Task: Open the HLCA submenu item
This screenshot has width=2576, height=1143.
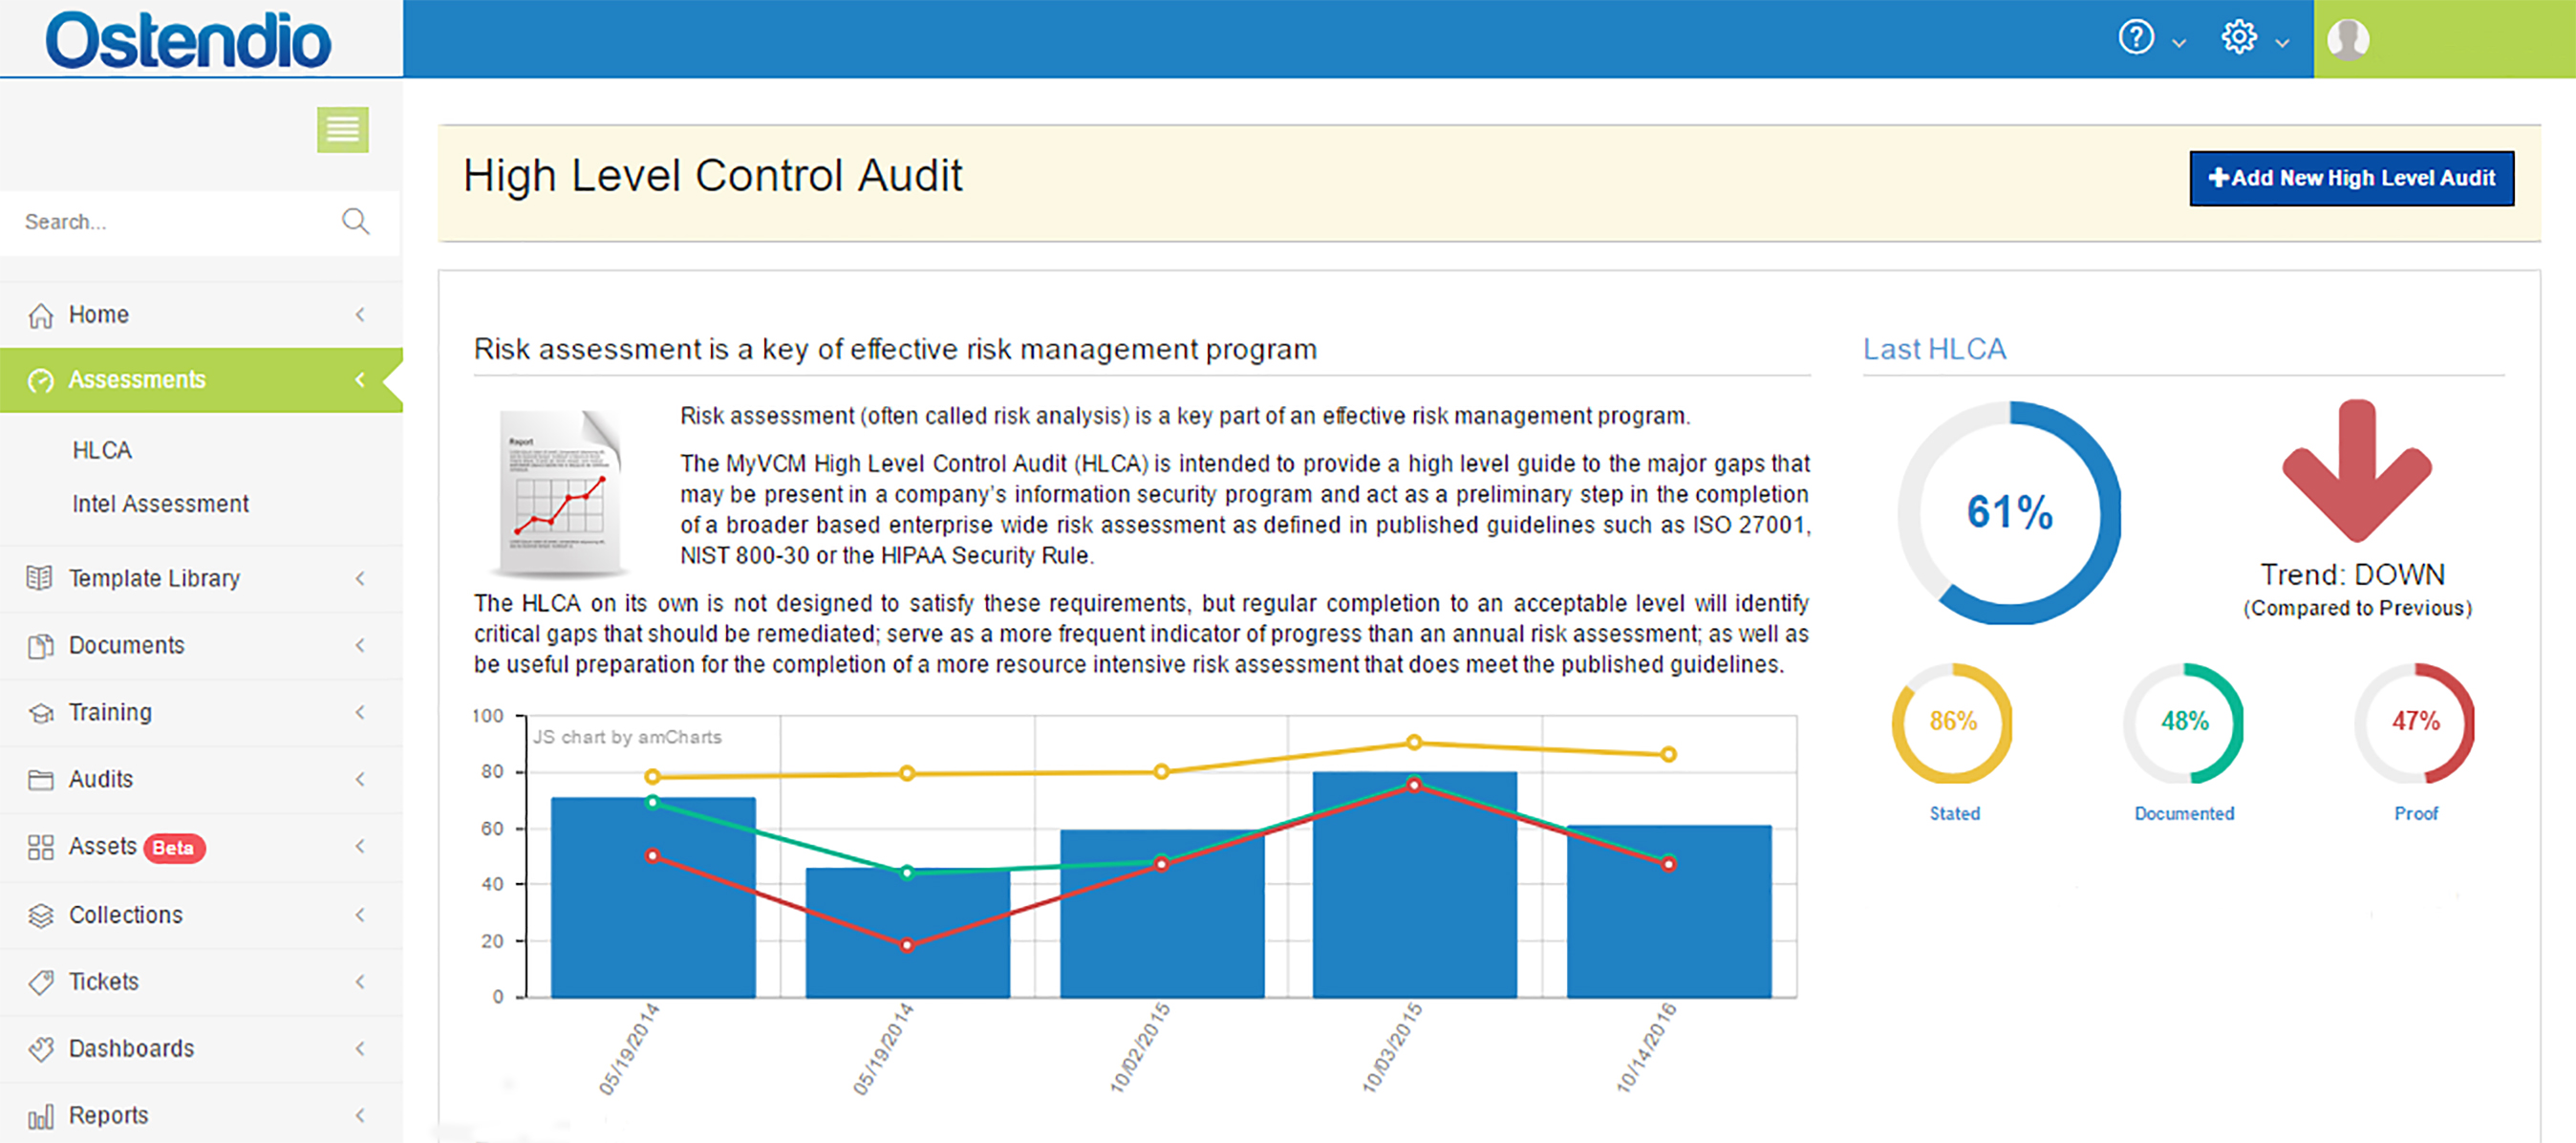Action: pos(102,450)
